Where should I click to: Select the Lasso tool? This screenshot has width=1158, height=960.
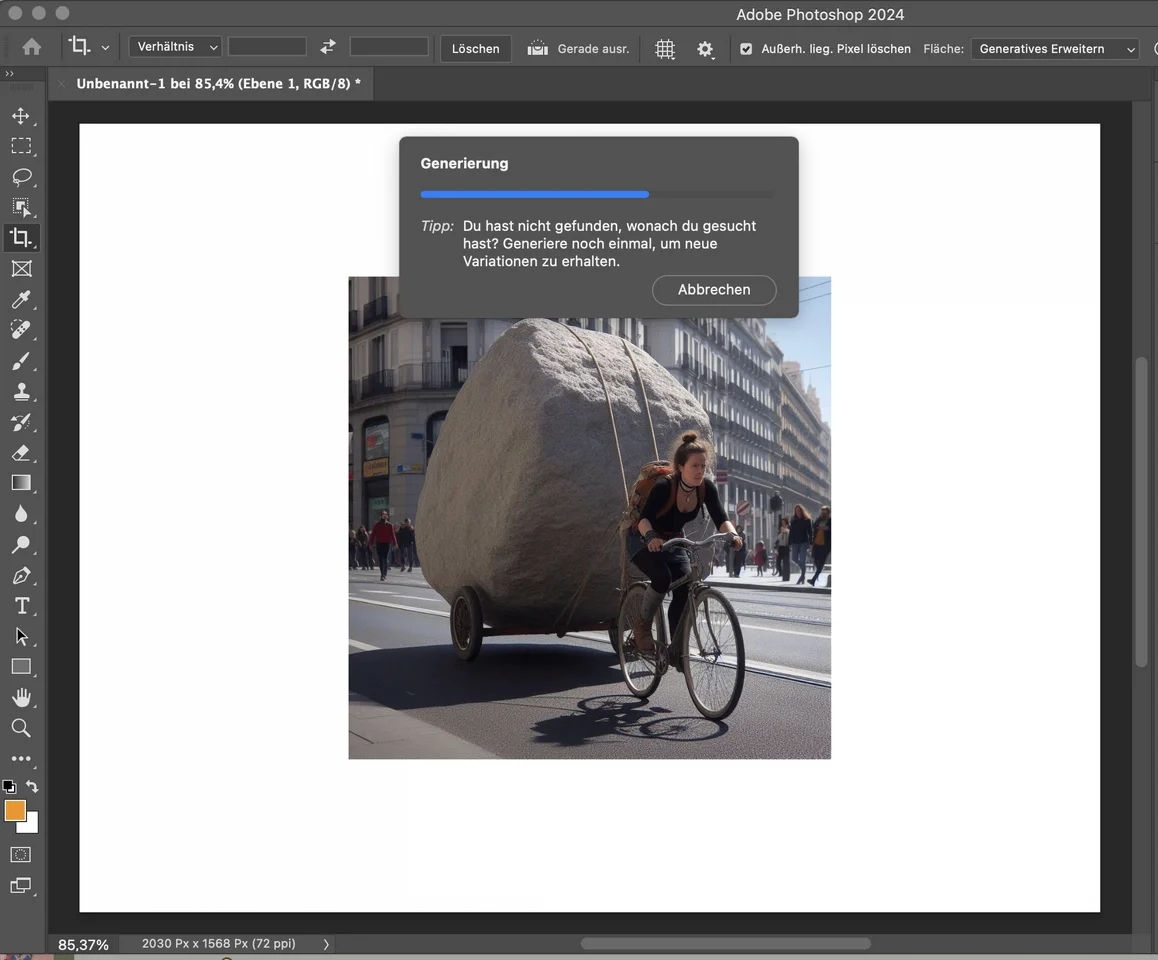pyautogui.click(x=21, y=177)
